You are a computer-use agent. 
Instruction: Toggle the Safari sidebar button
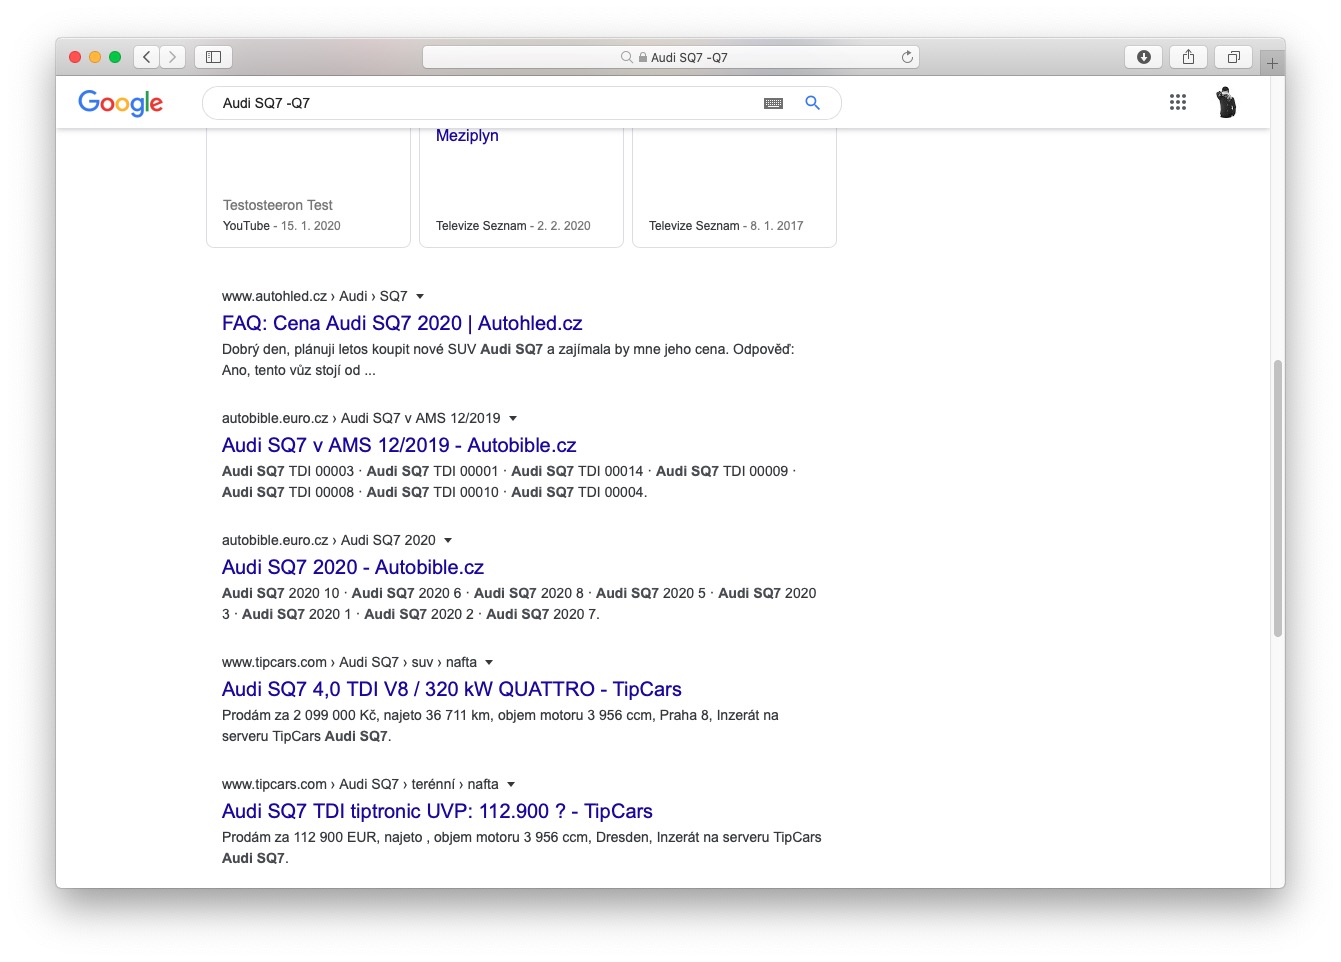point(213,57)
